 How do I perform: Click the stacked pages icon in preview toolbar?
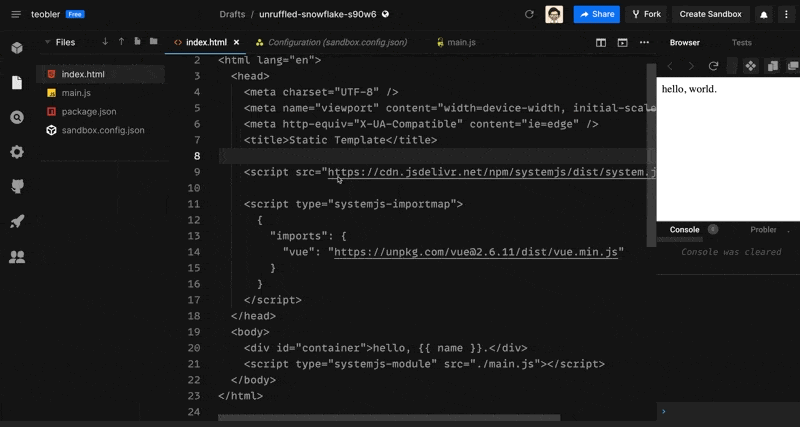pyautogui.click(x=772, y=66)
